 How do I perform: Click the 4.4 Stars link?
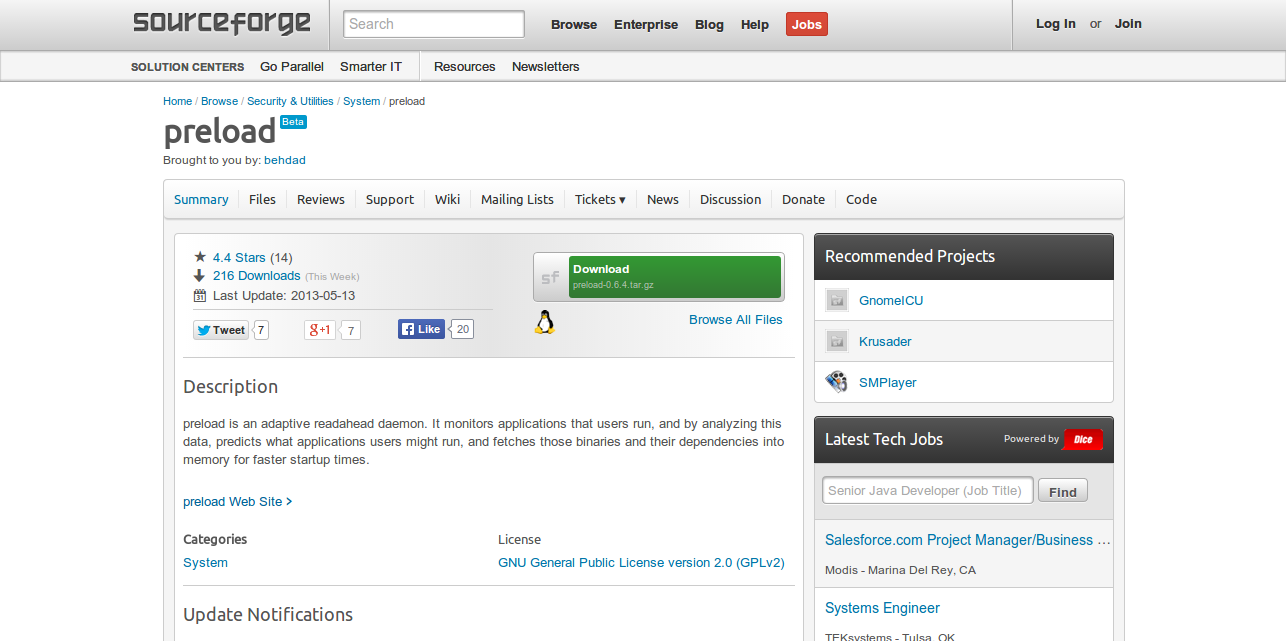[239, 257]
